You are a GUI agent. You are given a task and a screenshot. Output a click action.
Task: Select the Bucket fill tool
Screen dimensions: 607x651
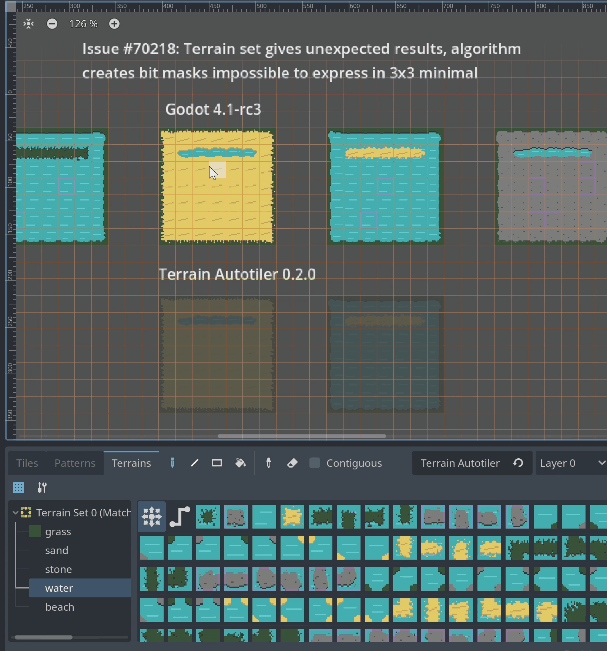[x=240, y=463]
